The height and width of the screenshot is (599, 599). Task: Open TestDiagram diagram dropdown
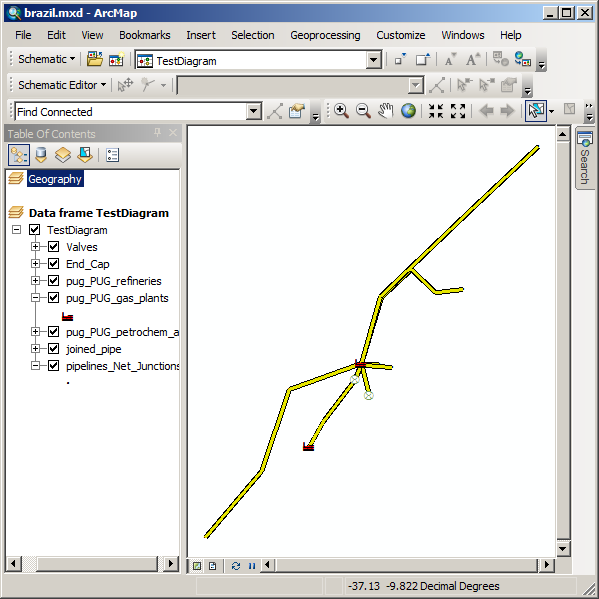[373, 60]
